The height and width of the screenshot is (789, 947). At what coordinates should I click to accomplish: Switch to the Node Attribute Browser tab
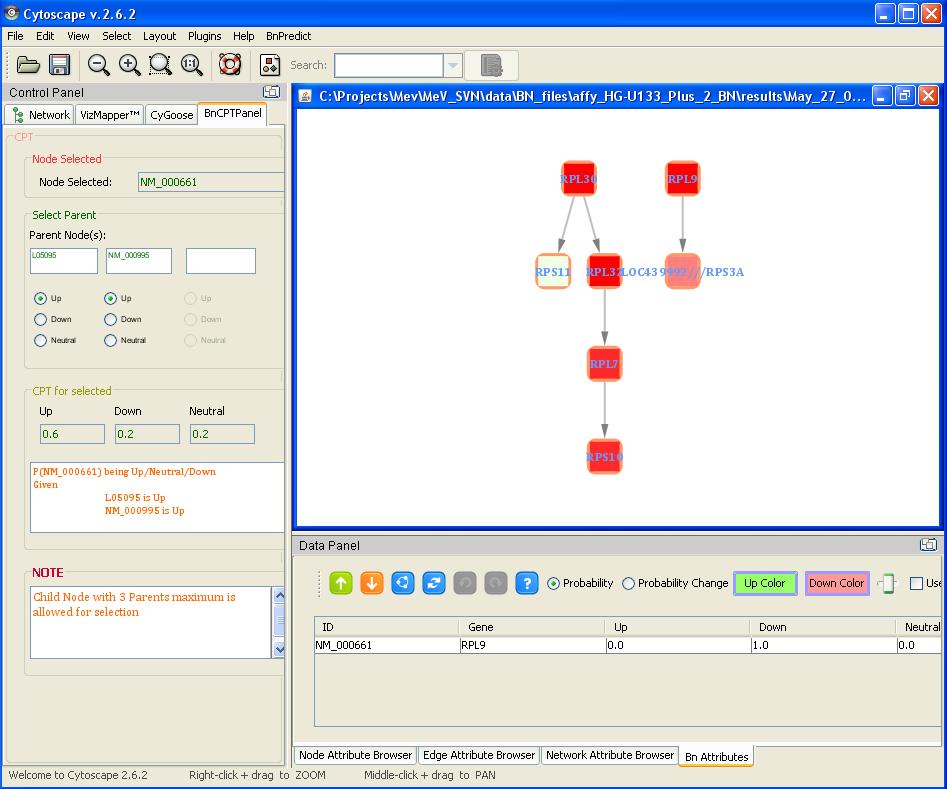click(x=355, y=755)
